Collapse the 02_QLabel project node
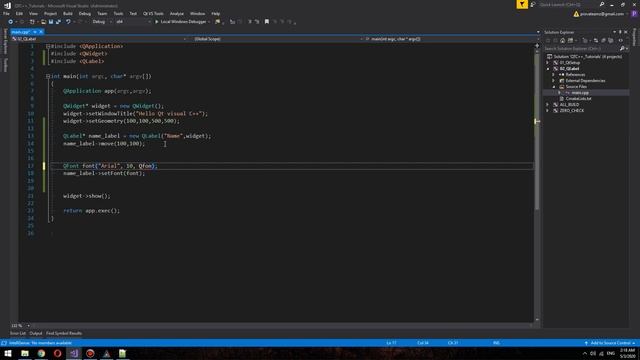 pos(548,69)
